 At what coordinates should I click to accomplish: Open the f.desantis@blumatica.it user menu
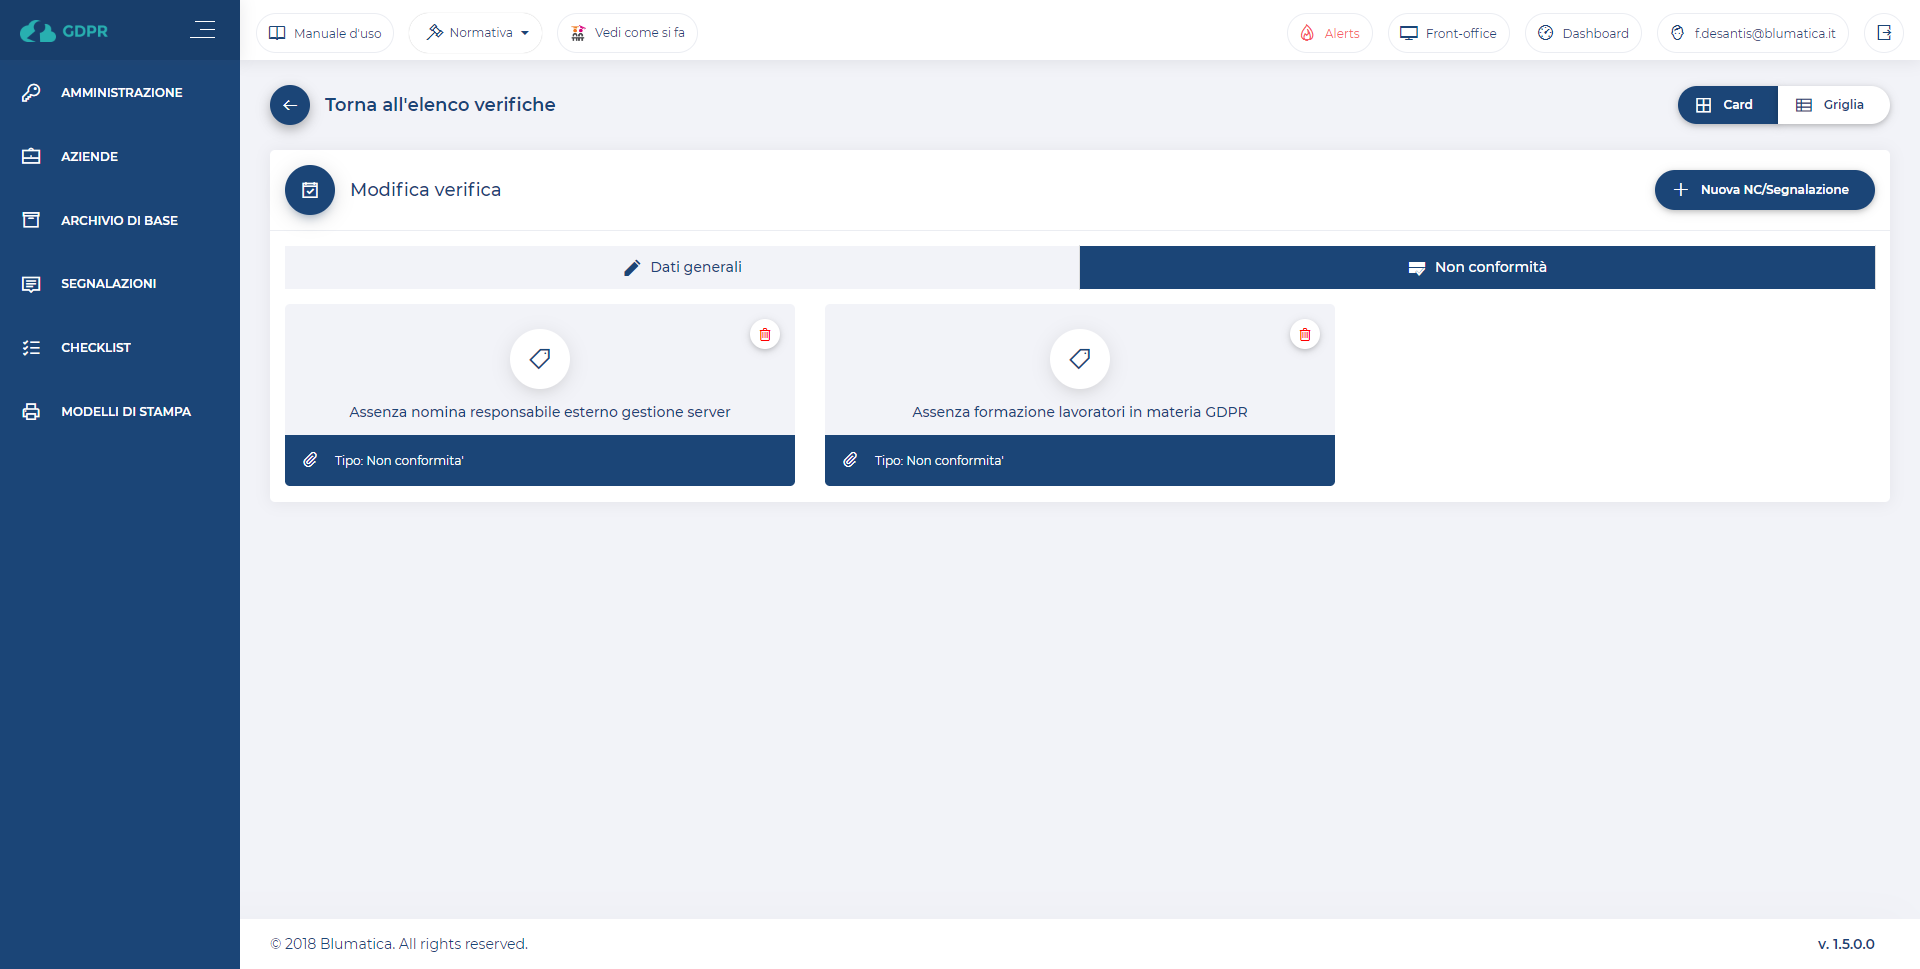(1752, 33)
